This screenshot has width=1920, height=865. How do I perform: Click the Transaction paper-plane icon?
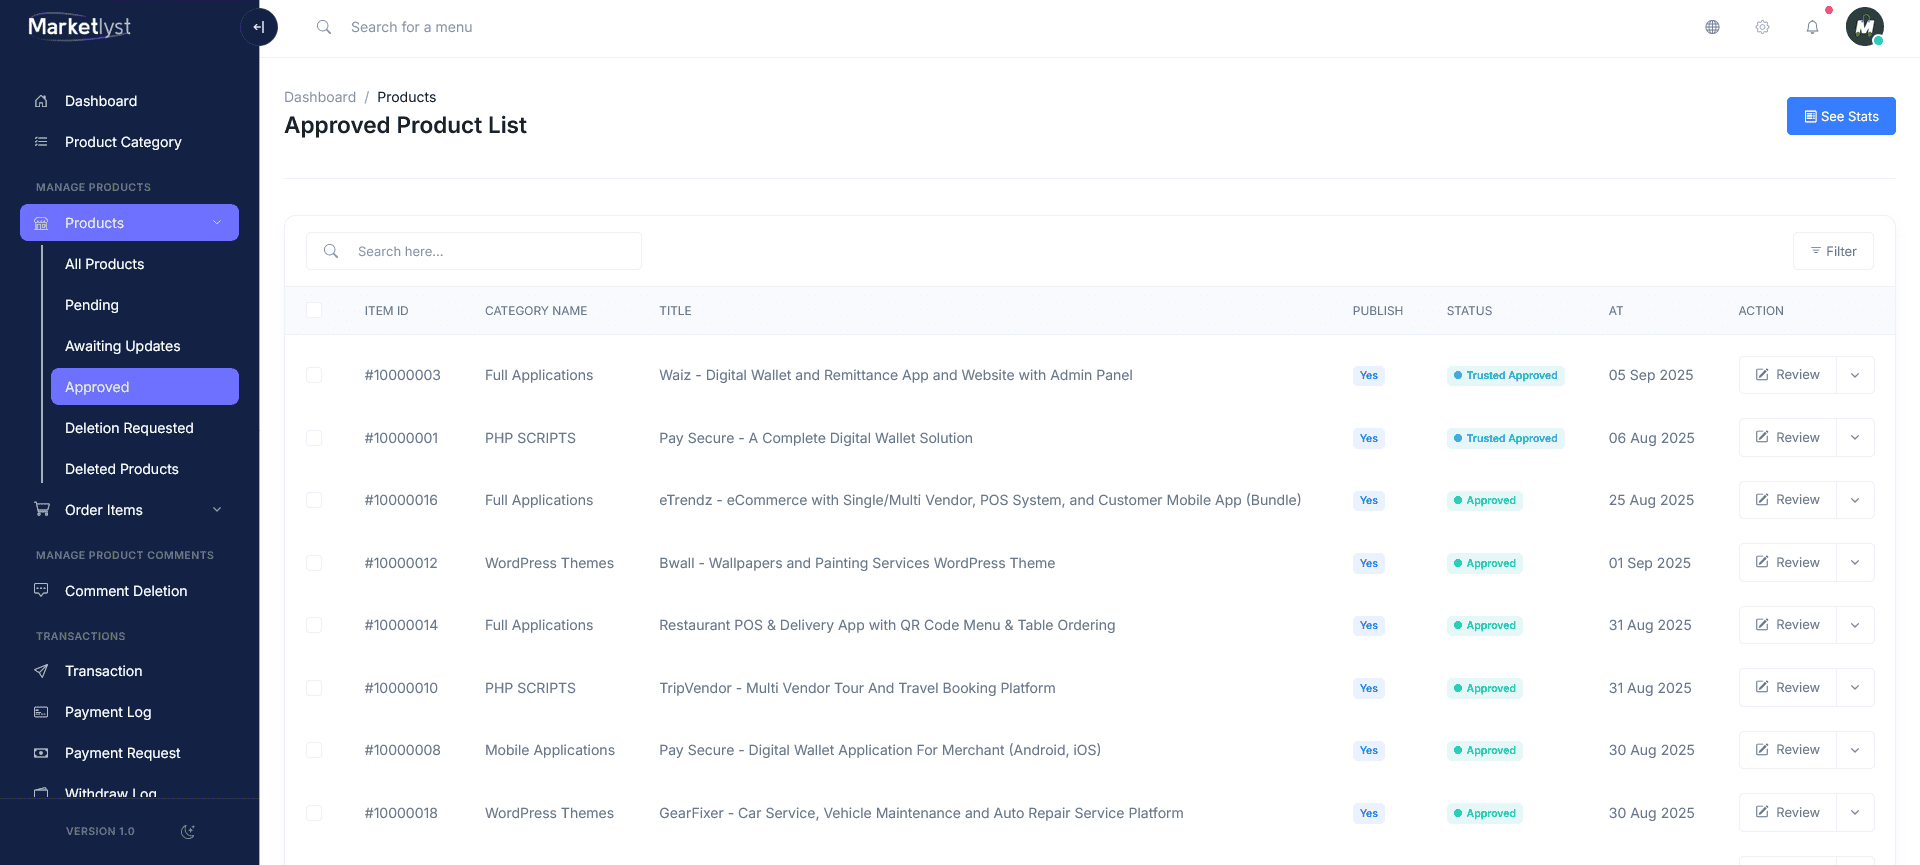(x=41, y=671)
